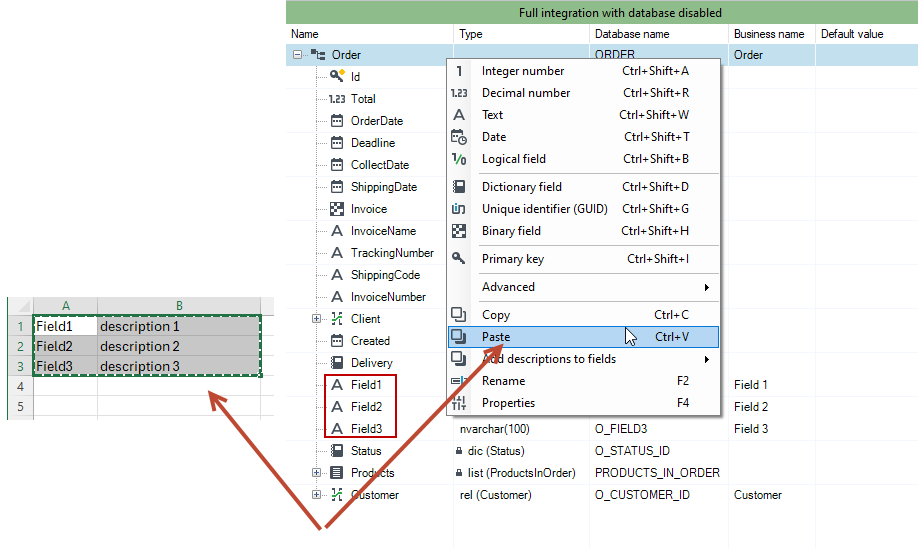The width and height of the screenshot is (918, 548).
Task: Click the Database name column header
Action: [x=659, y=34]
